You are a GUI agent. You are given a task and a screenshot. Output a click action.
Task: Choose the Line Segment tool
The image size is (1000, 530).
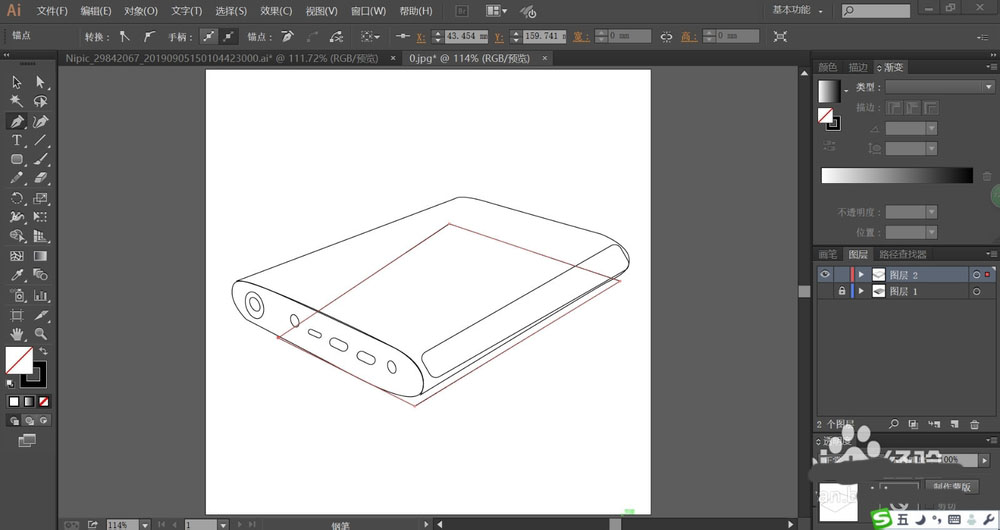tap(41, 140)
